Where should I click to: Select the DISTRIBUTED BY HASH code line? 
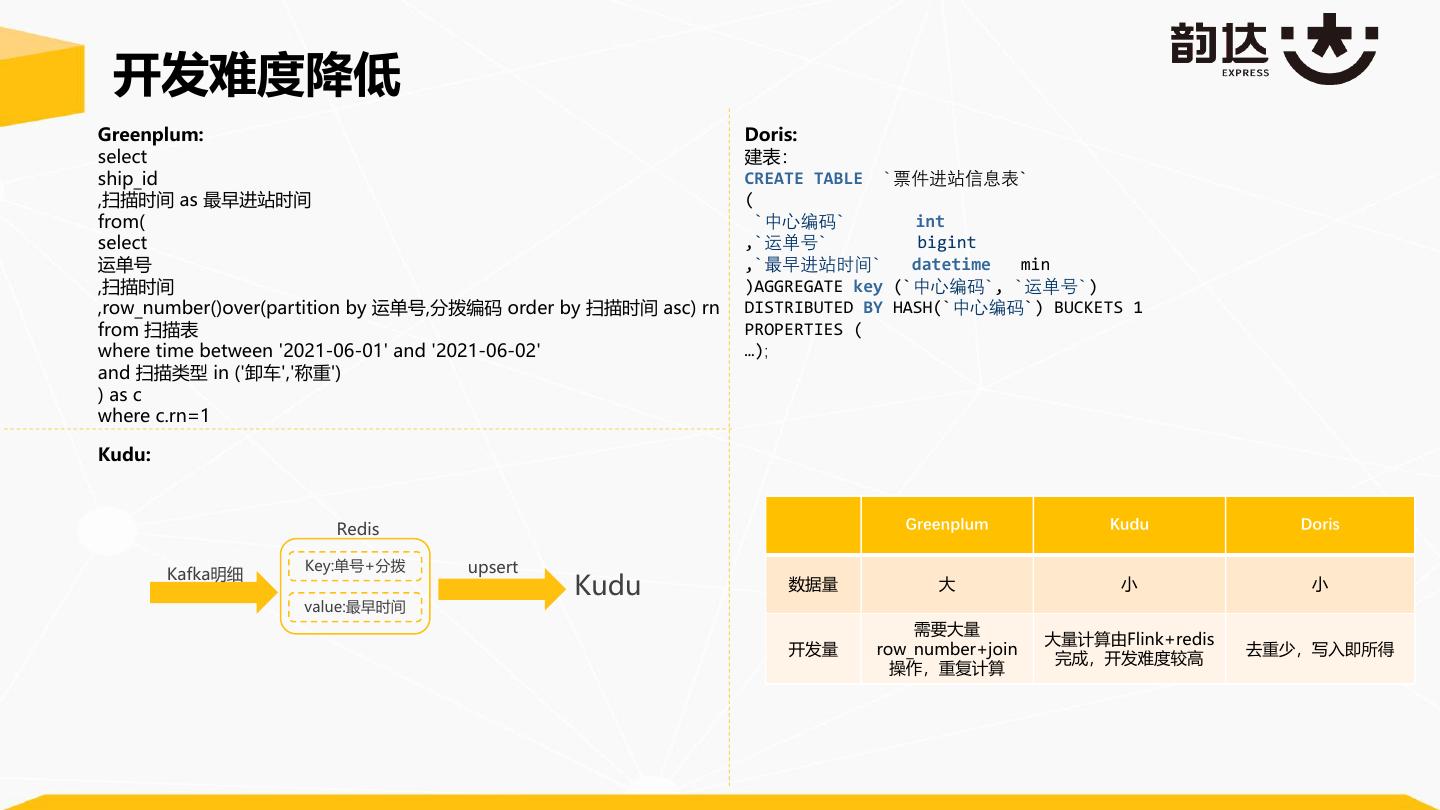[x=942, y=308]
